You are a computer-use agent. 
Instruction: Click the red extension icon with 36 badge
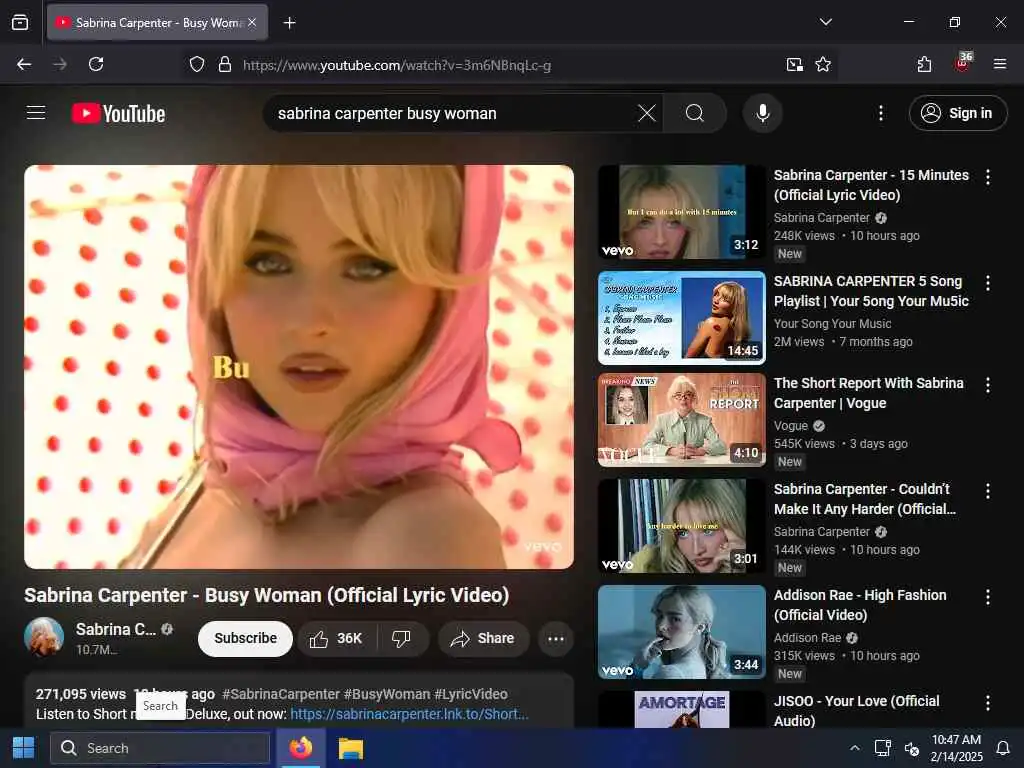(962, 63)
